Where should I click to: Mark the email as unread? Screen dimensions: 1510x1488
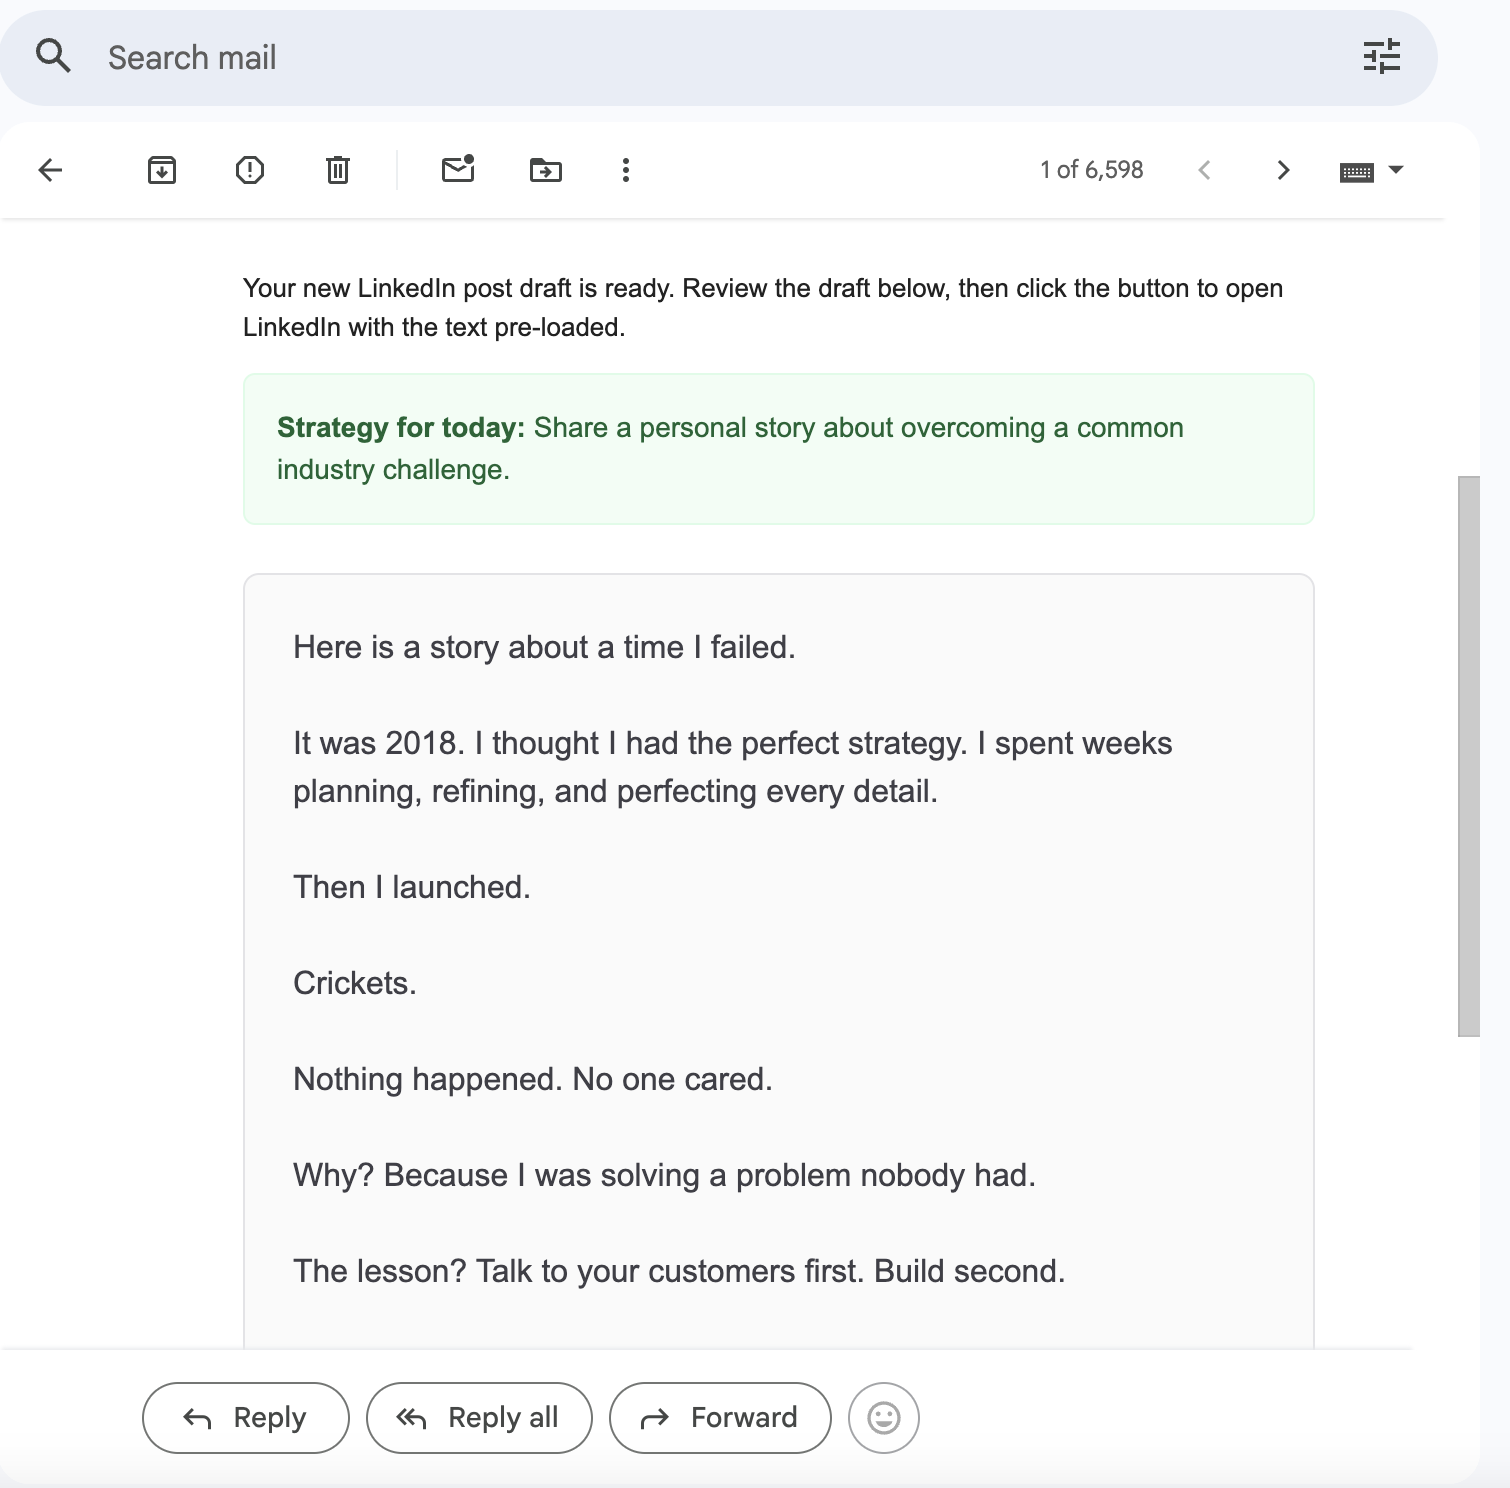coord(458,170)
